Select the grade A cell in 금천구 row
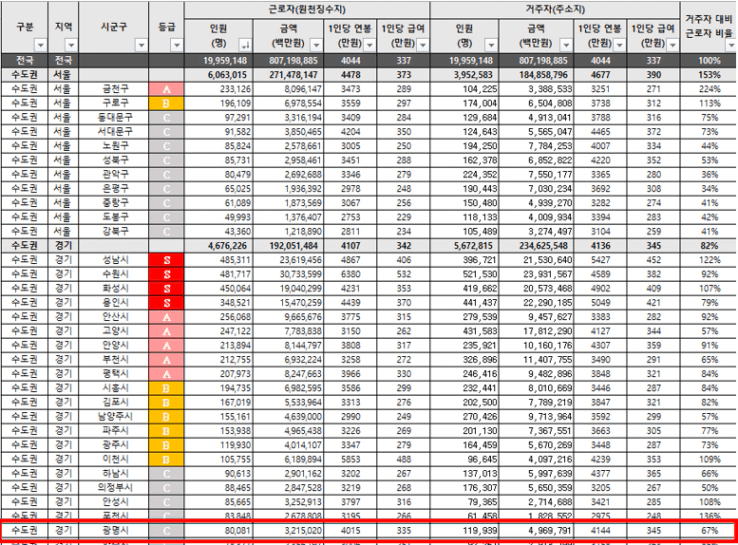This screenshot has height=545, width=738. 166,89
